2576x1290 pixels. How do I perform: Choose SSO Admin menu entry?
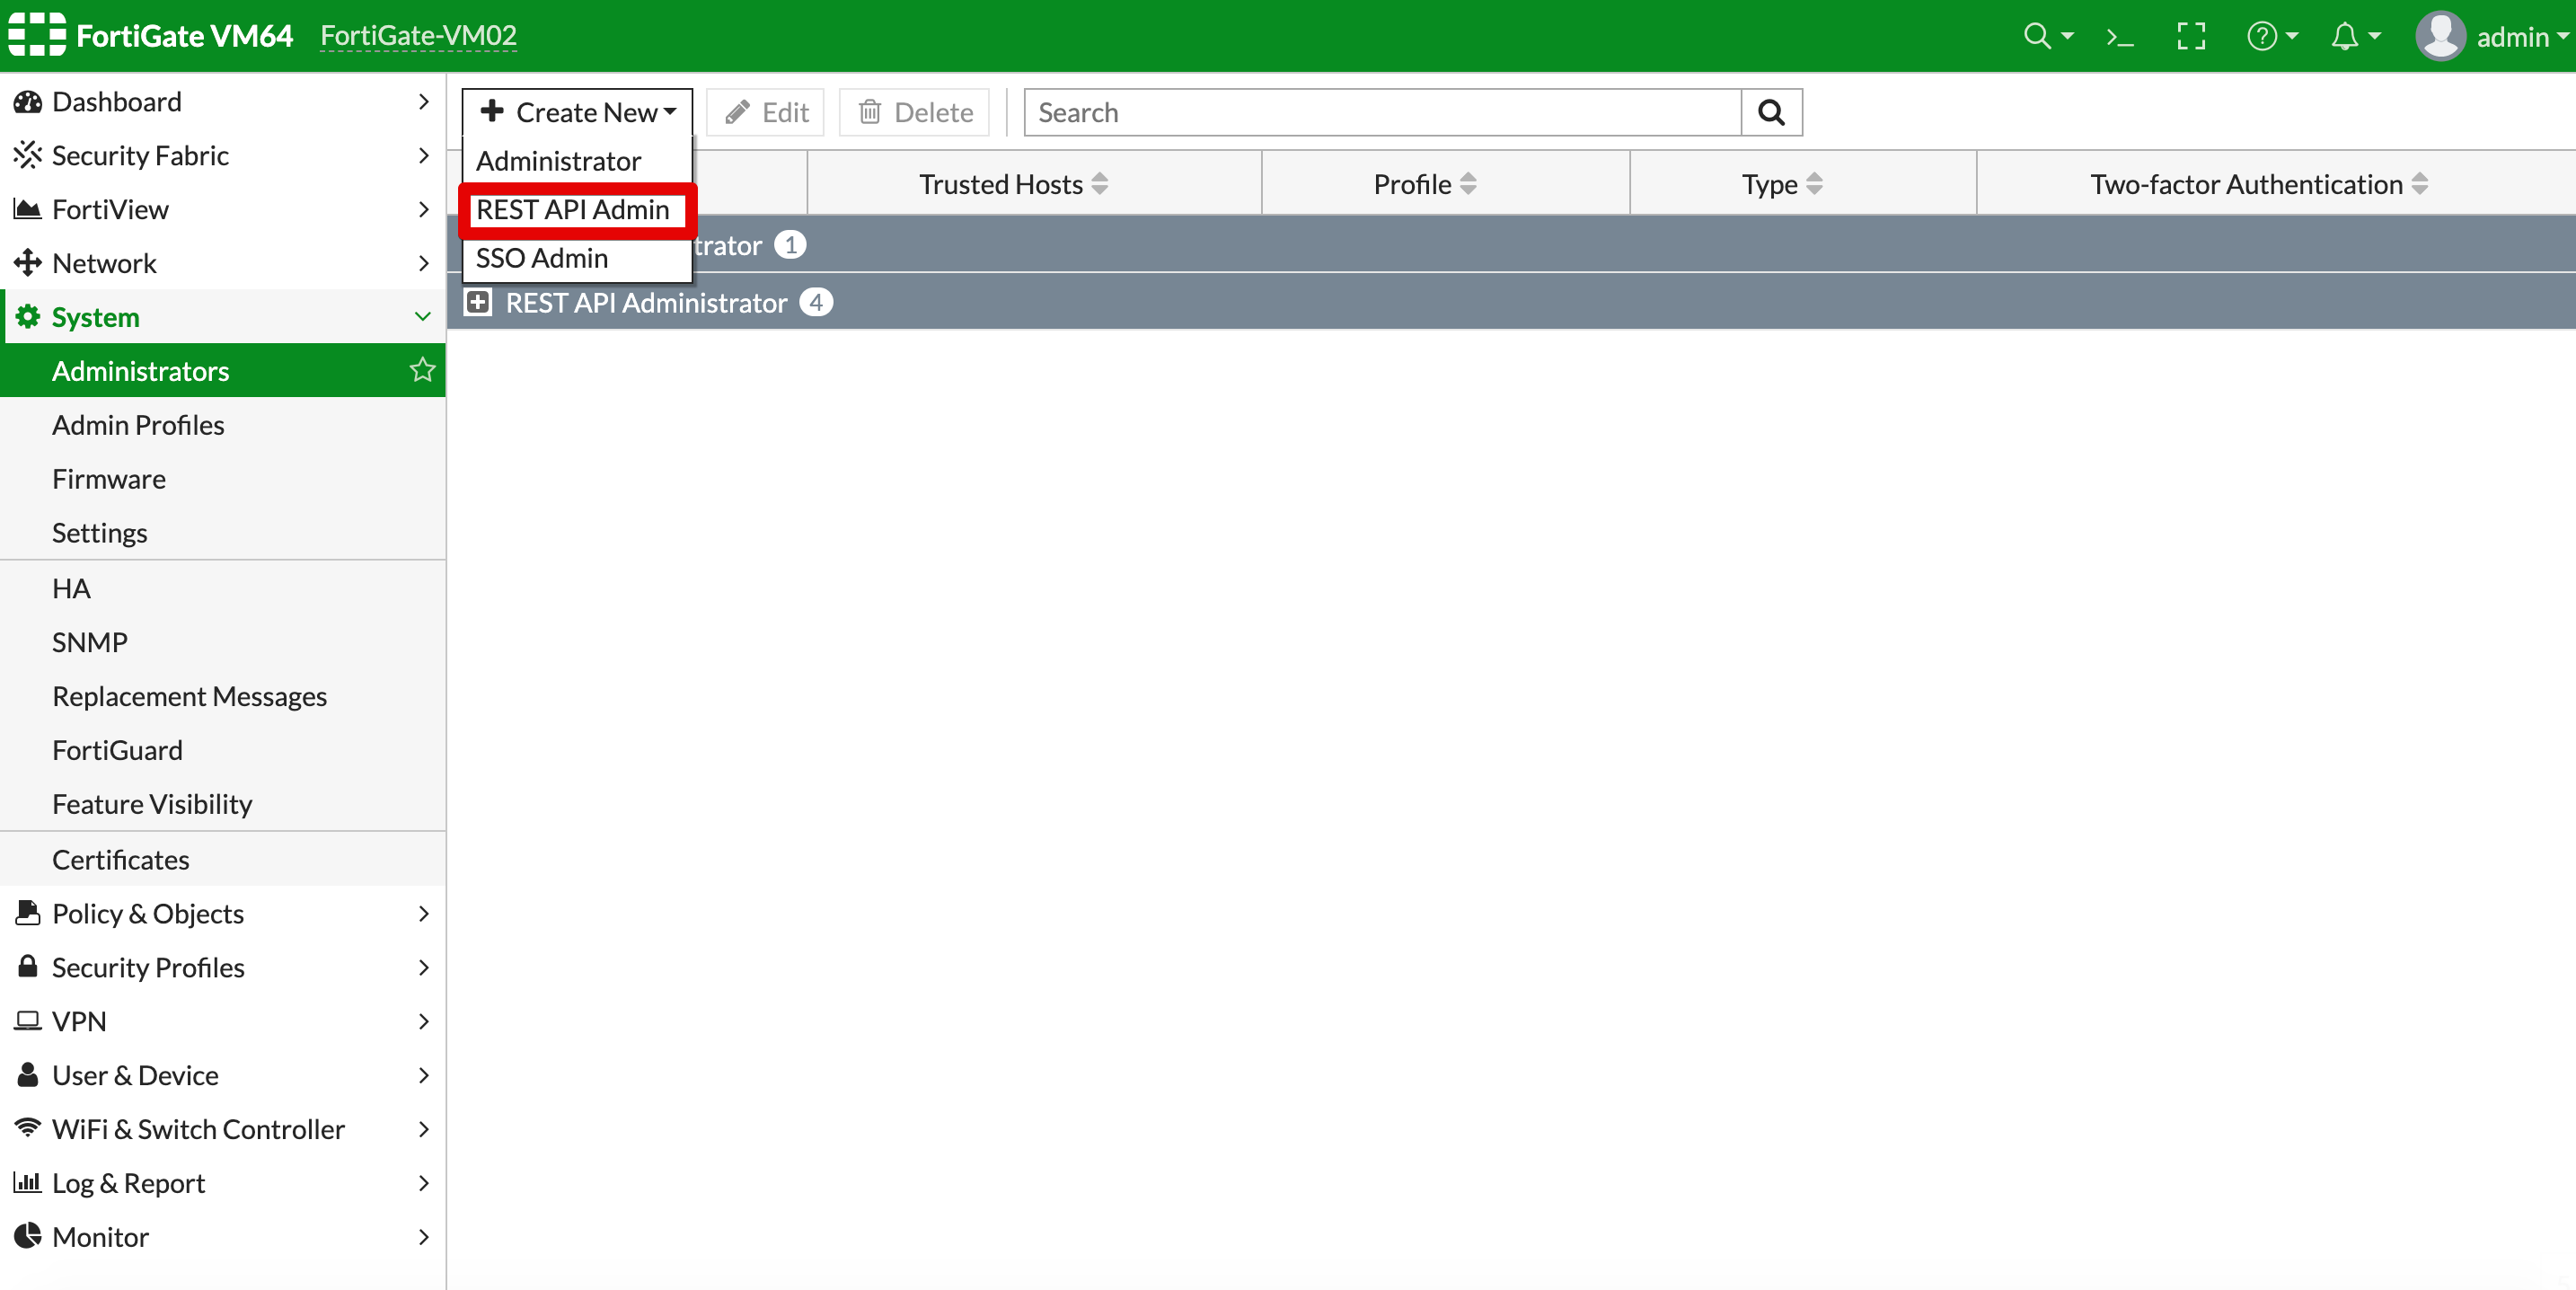click(x=542, y=258)
